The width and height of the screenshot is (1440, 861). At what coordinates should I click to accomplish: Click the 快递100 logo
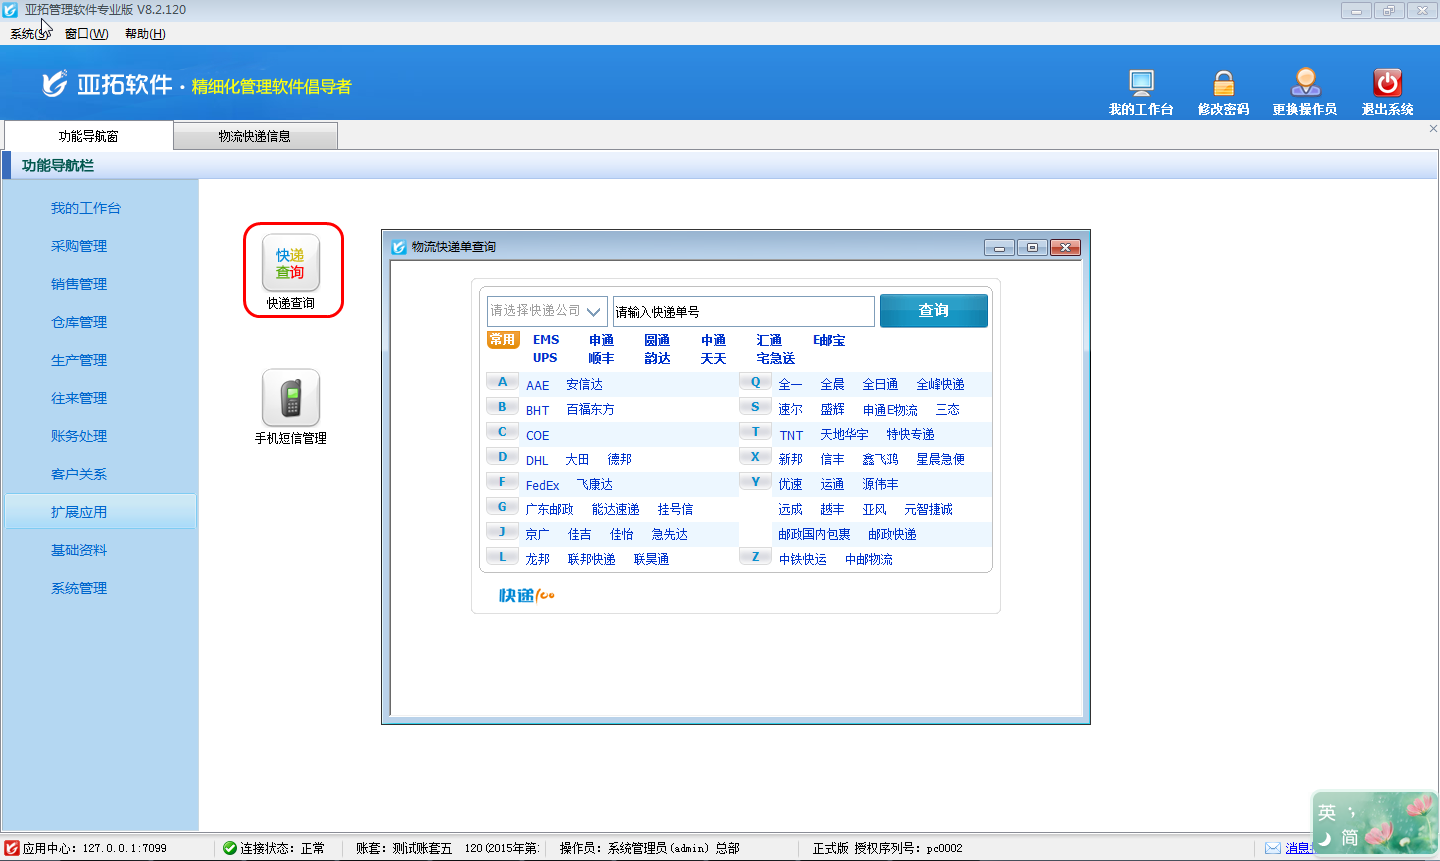pos(526,596)
